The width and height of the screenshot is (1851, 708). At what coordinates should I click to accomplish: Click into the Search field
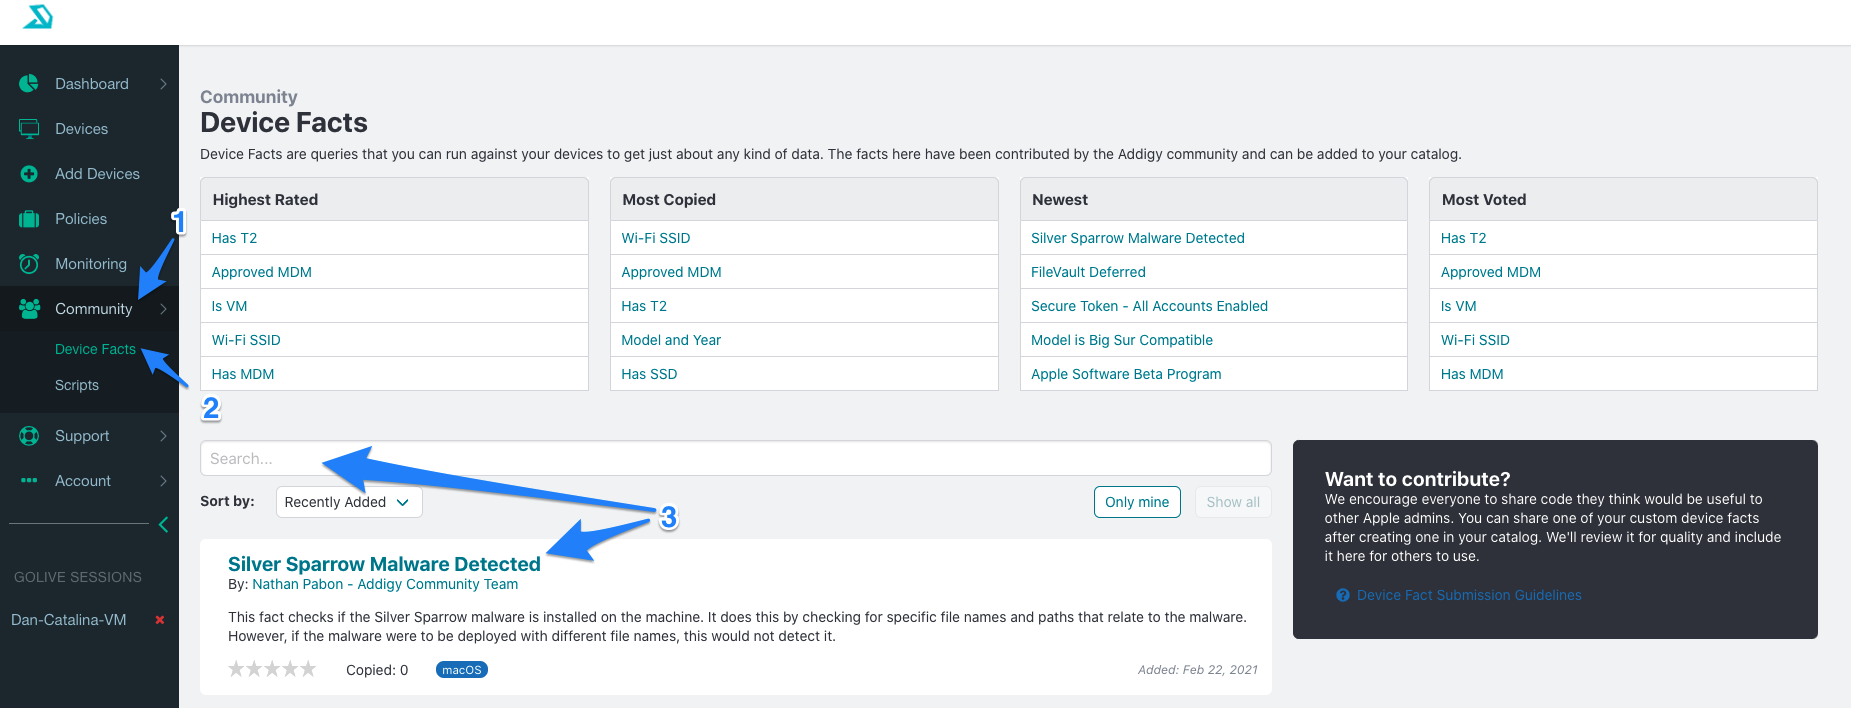click(735, 458)
